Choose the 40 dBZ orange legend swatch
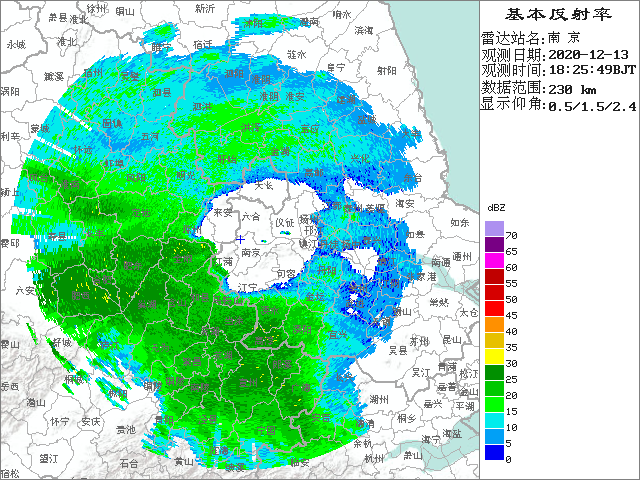Viewport: 640px width, 480px height. point(493,323)
